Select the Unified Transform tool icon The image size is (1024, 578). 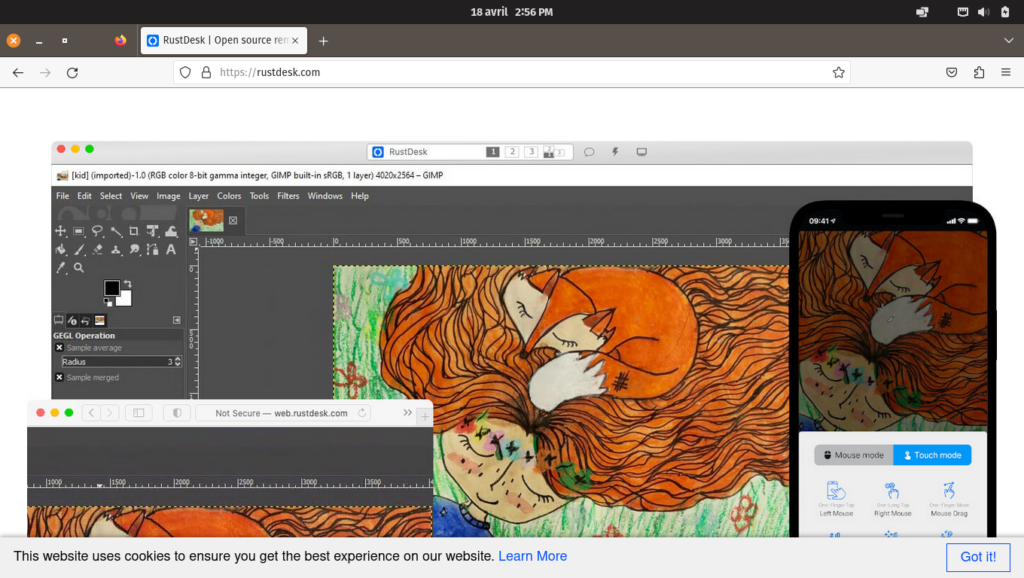coord(152,231)
